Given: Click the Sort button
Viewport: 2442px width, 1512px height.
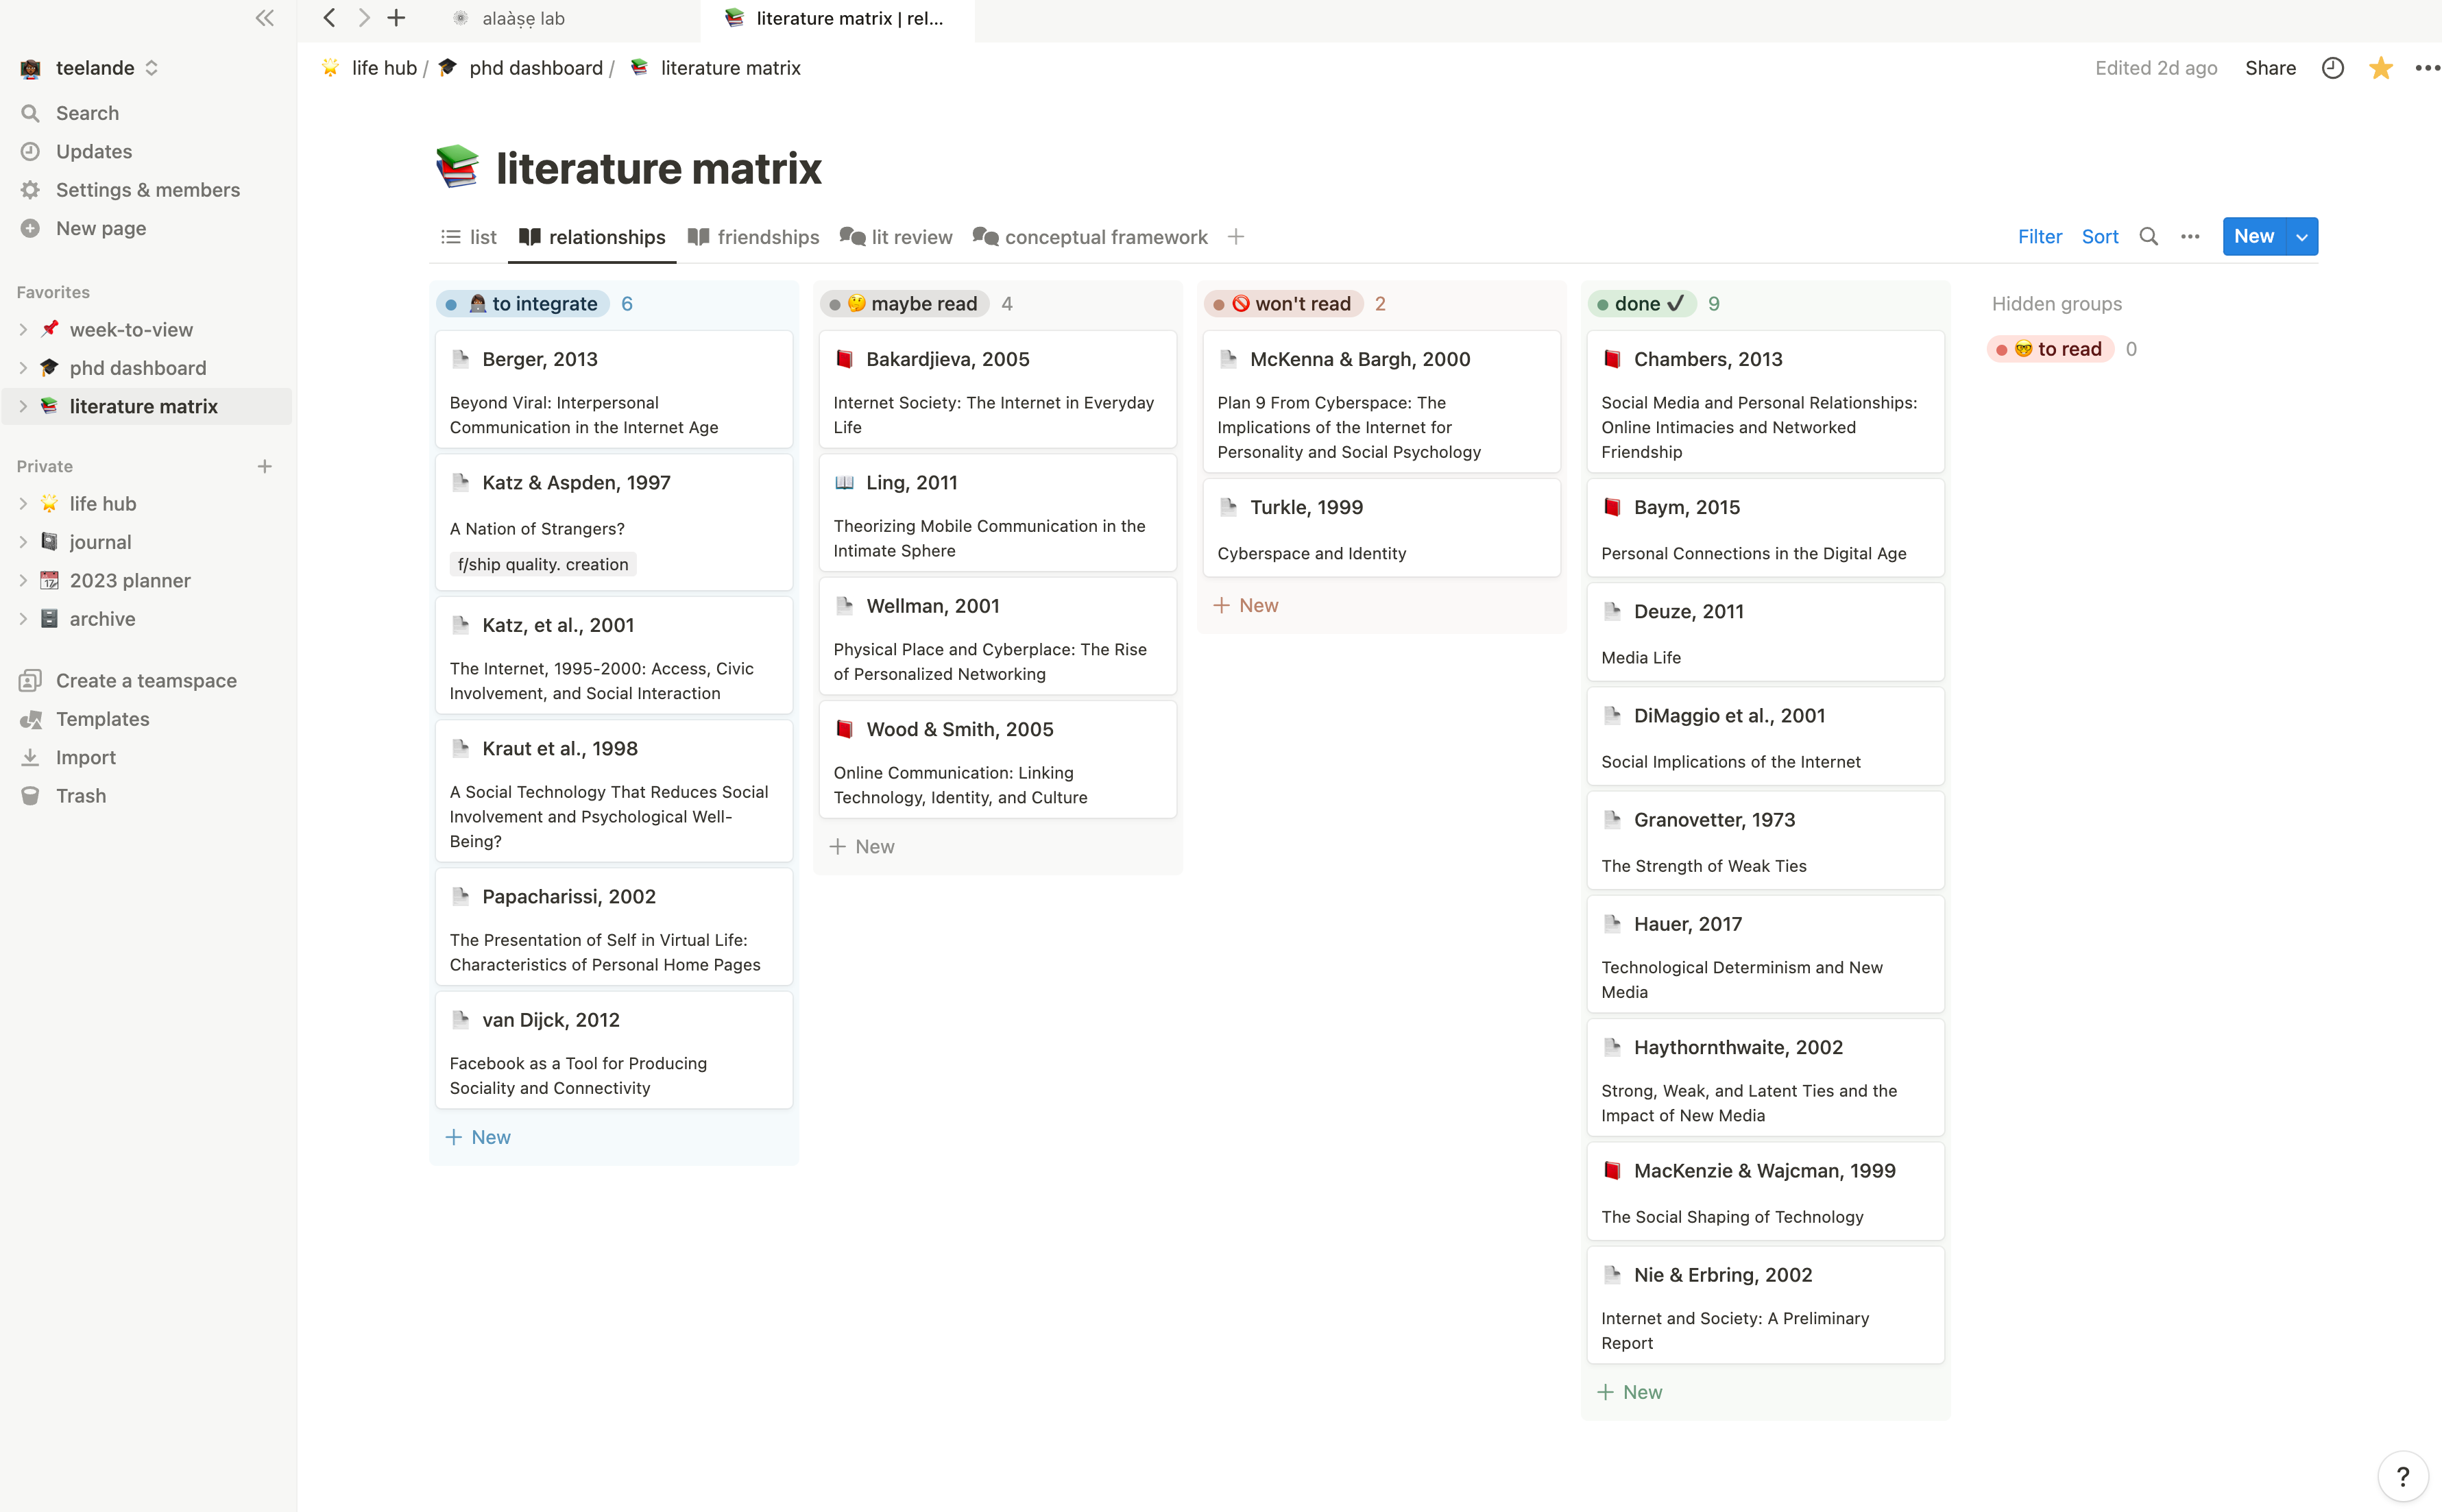Looking at the screenshot, I should (2099, 237).
